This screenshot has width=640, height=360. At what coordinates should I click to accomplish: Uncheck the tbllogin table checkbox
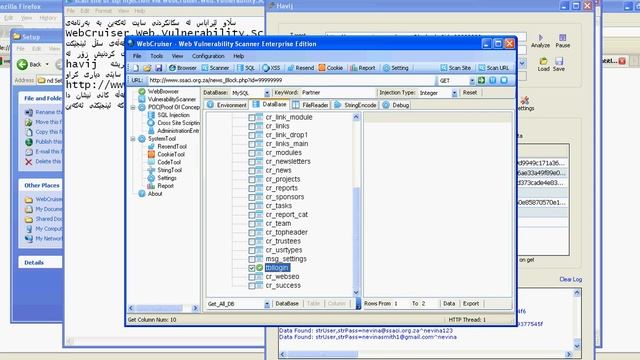[x=251, y=268]
